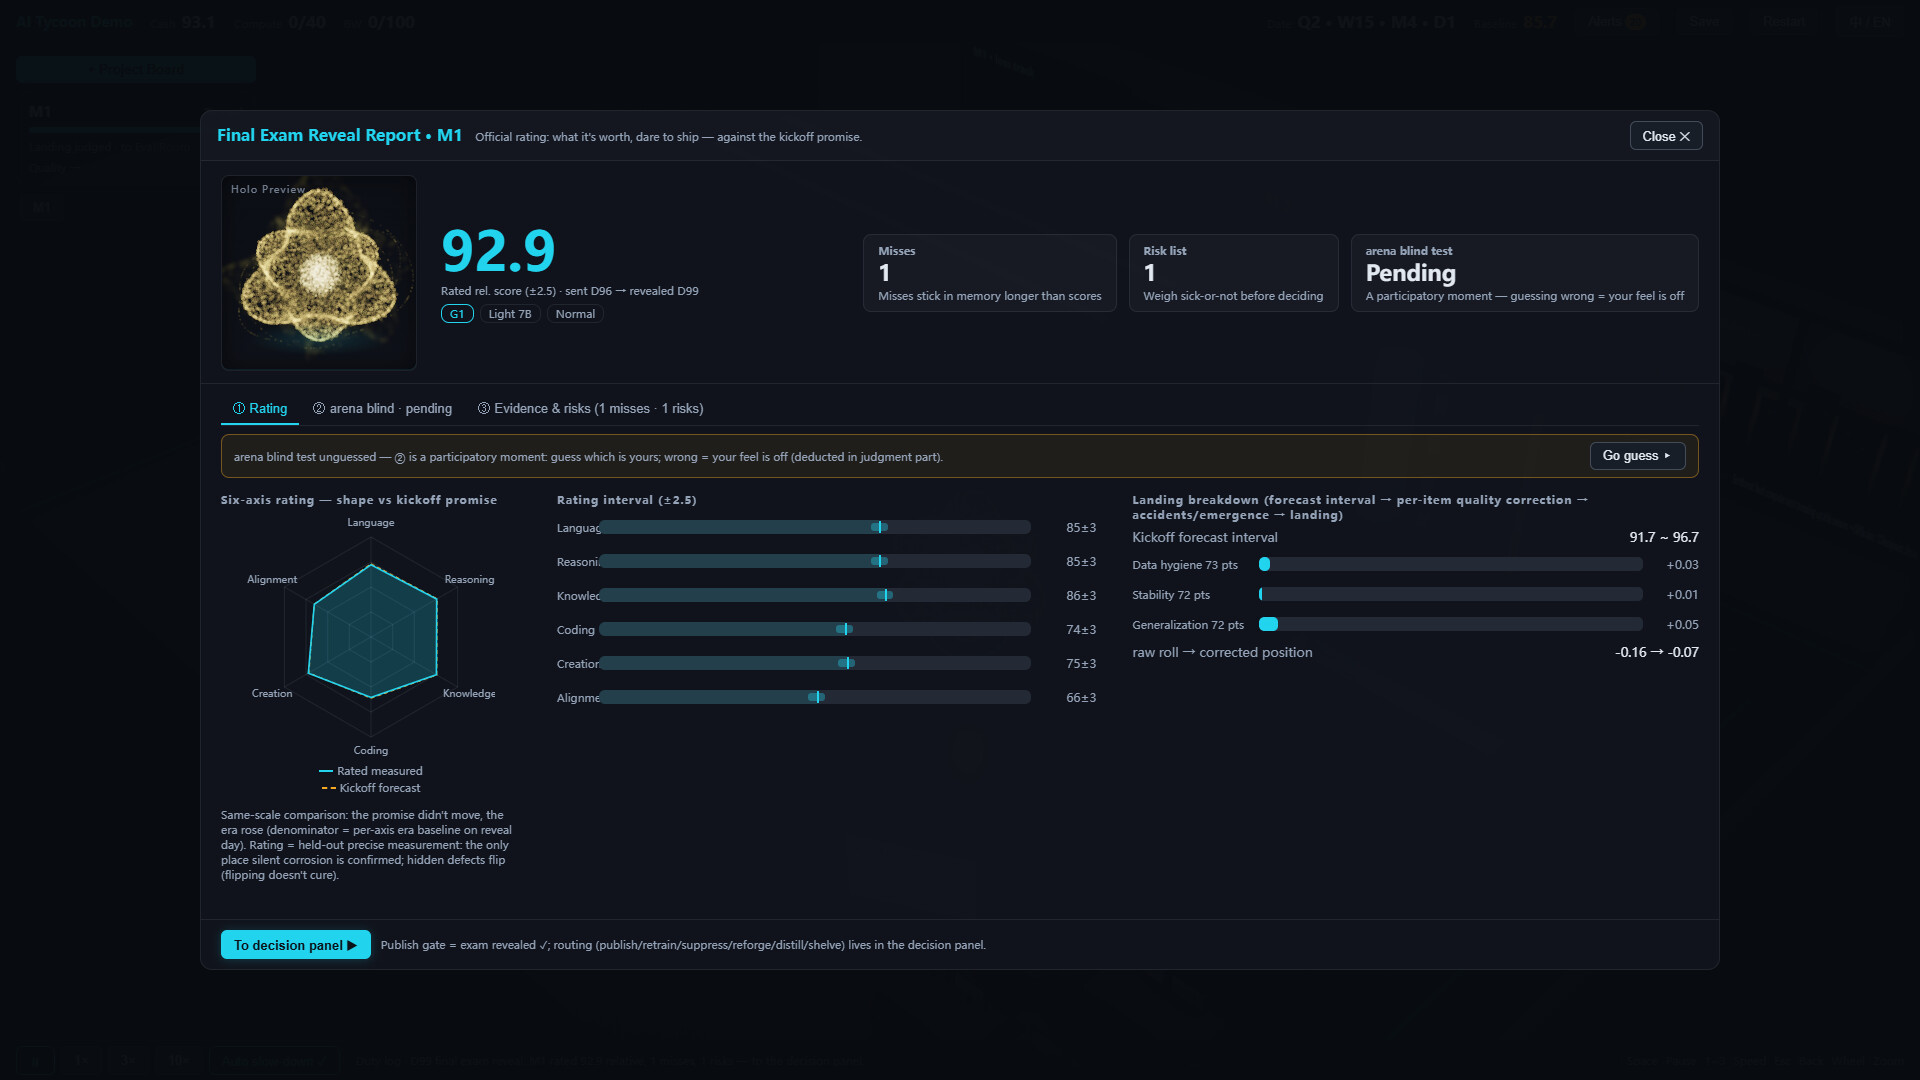Image resolution: width=1920 pixels, height=1080 pixels.
Task: Click the play arrow on decision panel button
Action: (x=352, y=945)
